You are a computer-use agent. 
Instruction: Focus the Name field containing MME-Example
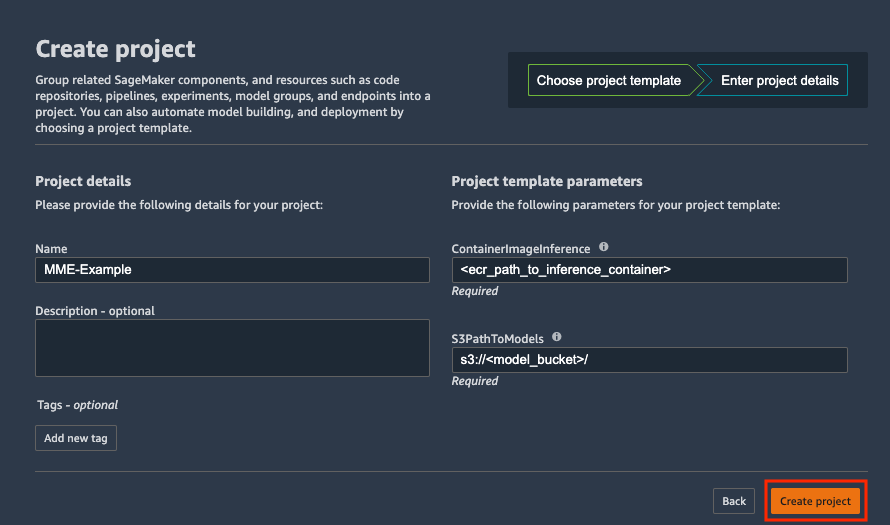(232, 270)
